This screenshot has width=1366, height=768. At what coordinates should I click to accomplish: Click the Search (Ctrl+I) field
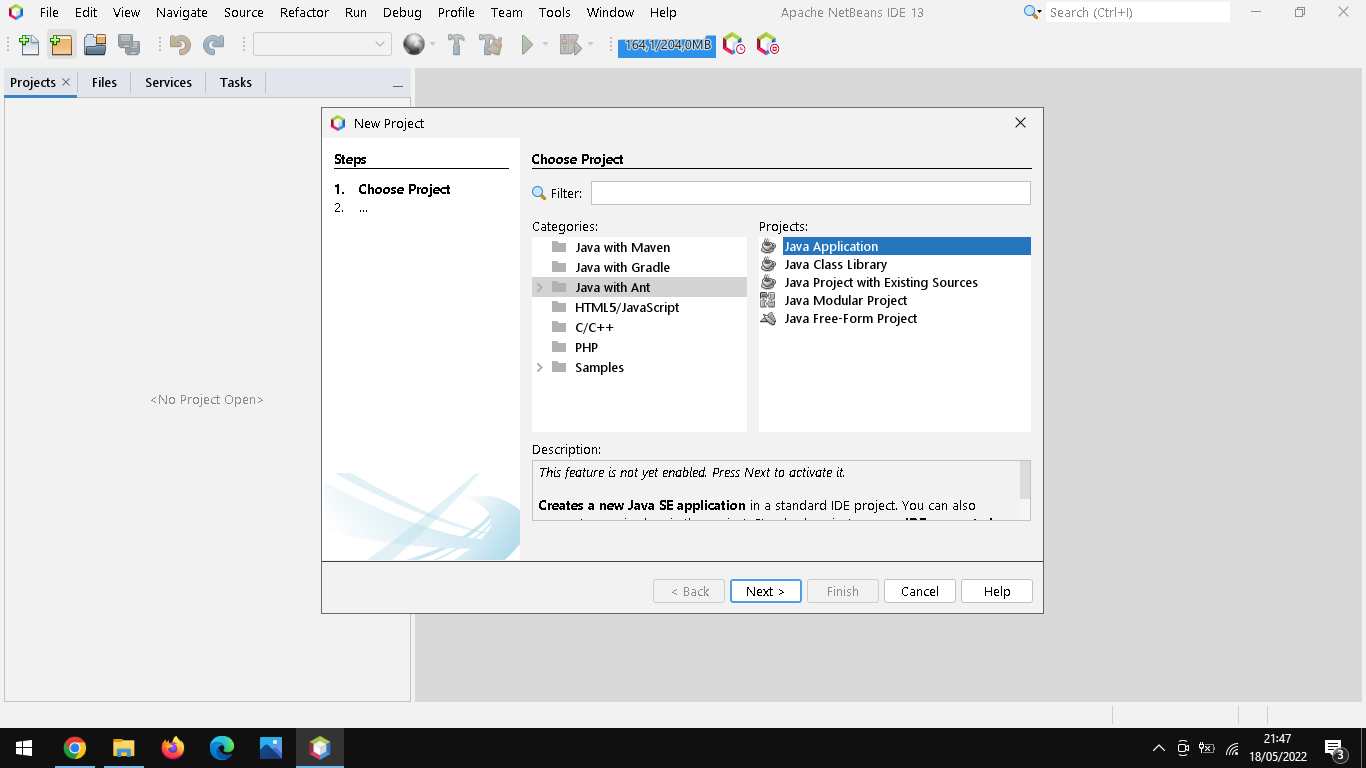click(1138, 12)
